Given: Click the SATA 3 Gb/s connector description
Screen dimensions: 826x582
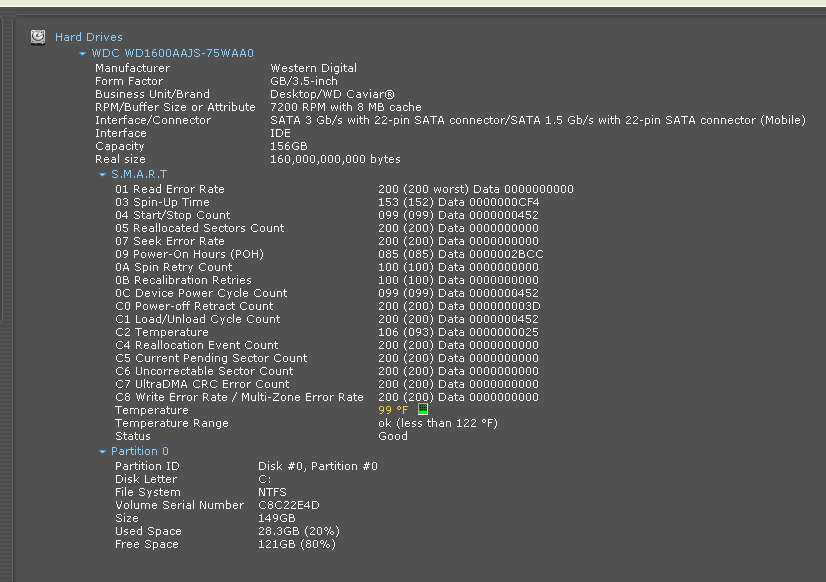Looking at the screenshot, I should (x=538, y=120).
